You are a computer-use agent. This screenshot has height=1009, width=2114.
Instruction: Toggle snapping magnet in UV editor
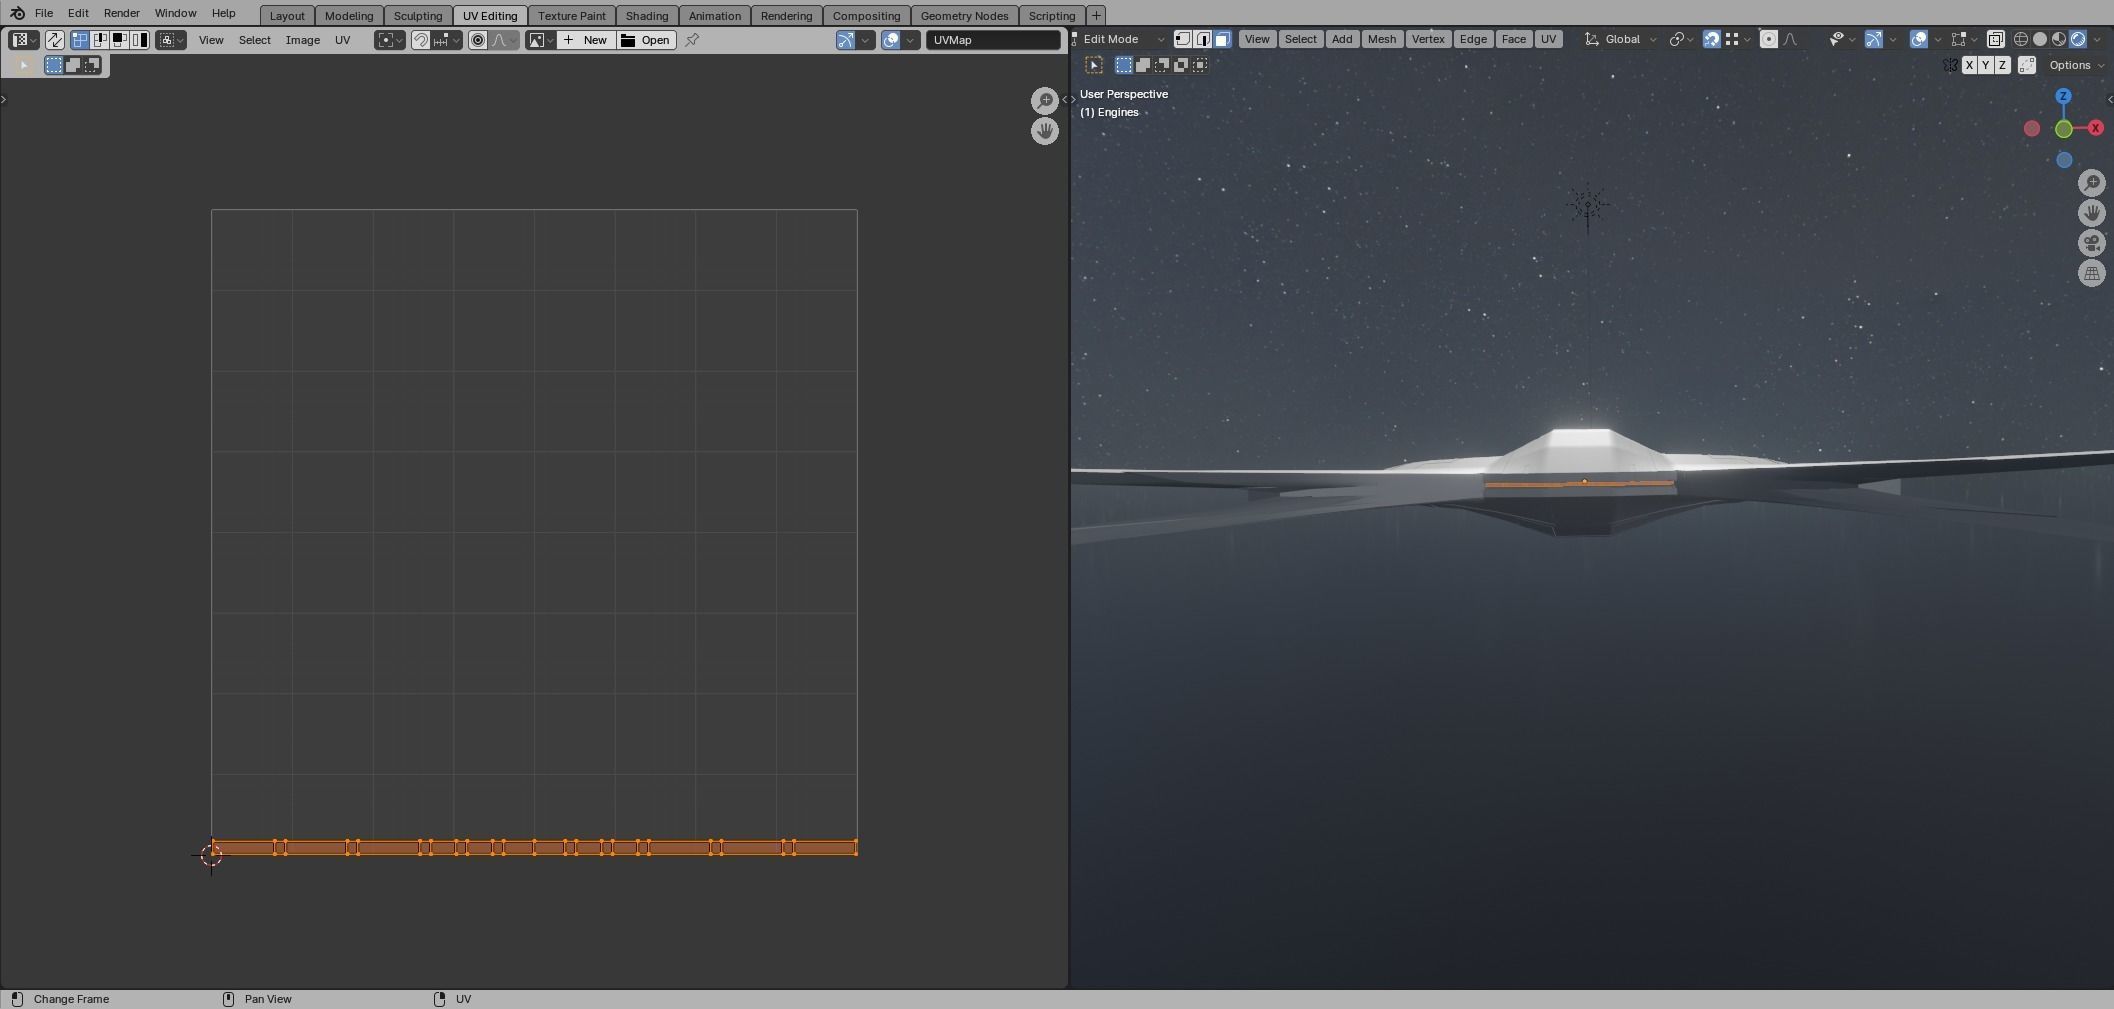coord(421,40)
